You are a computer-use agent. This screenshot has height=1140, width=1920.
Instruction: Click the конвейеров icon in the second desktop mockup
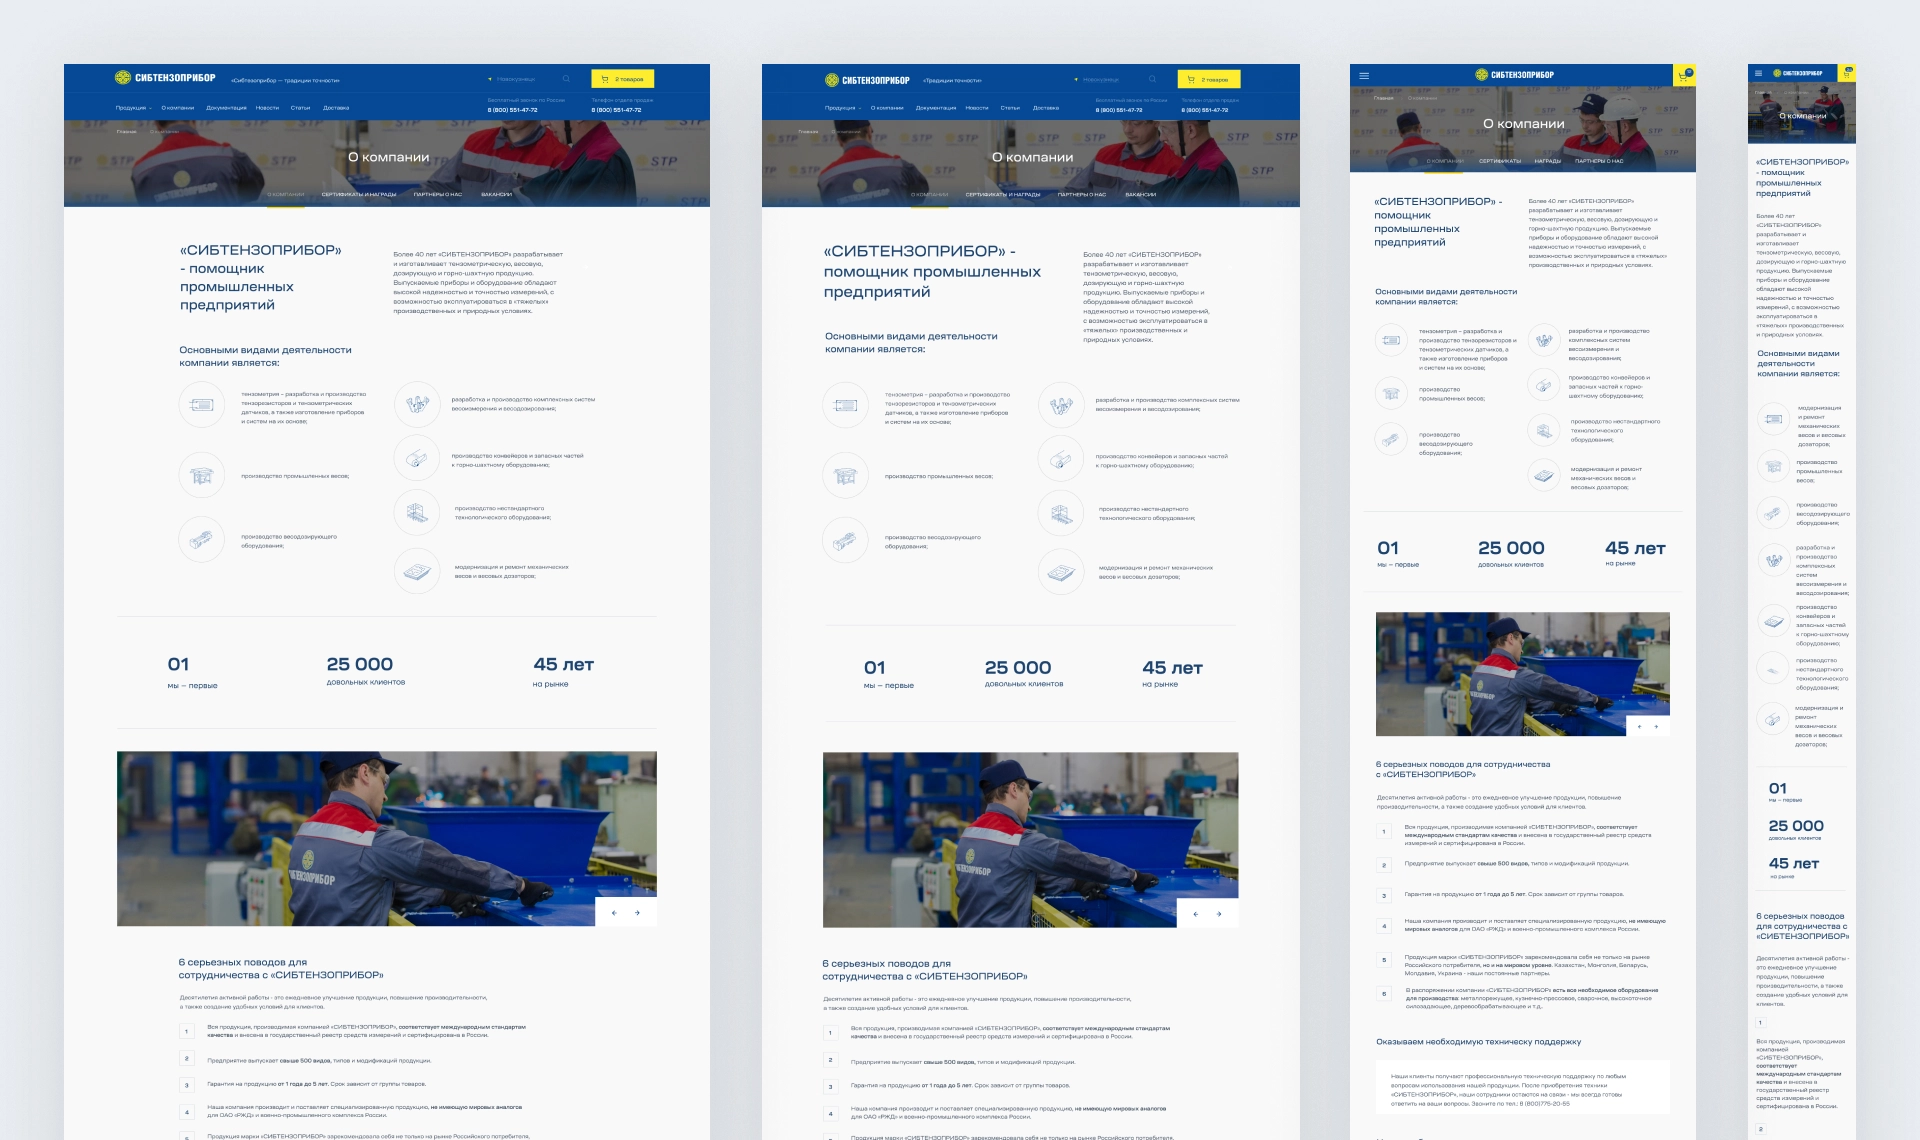pyautogui.click(x=1061, y=460)
